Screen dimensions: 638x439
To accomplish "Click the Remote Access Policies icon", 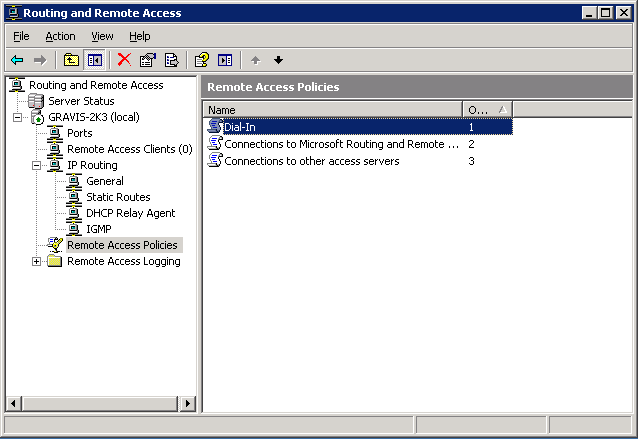I will (x=55, y=245).
